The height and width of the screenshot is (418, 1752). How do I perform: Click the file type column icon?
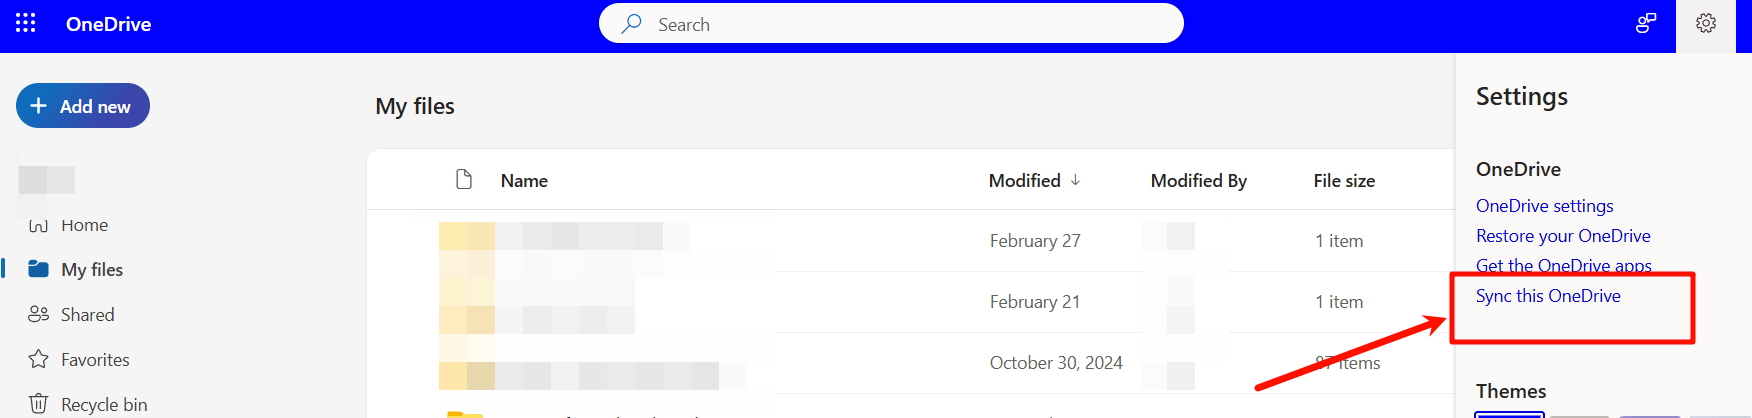[464, 179]
